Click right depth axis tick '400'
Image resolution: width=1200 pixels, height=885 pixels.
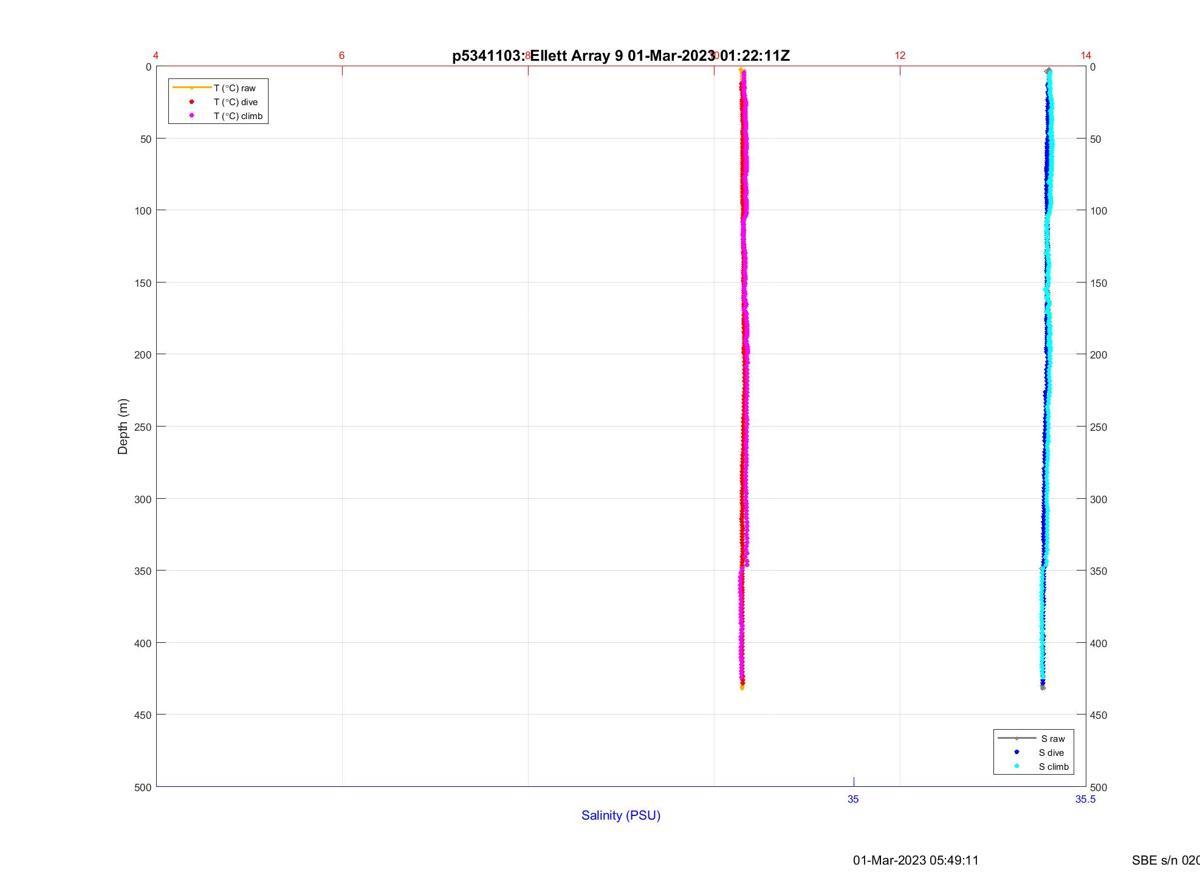(x=1099, y=643)
